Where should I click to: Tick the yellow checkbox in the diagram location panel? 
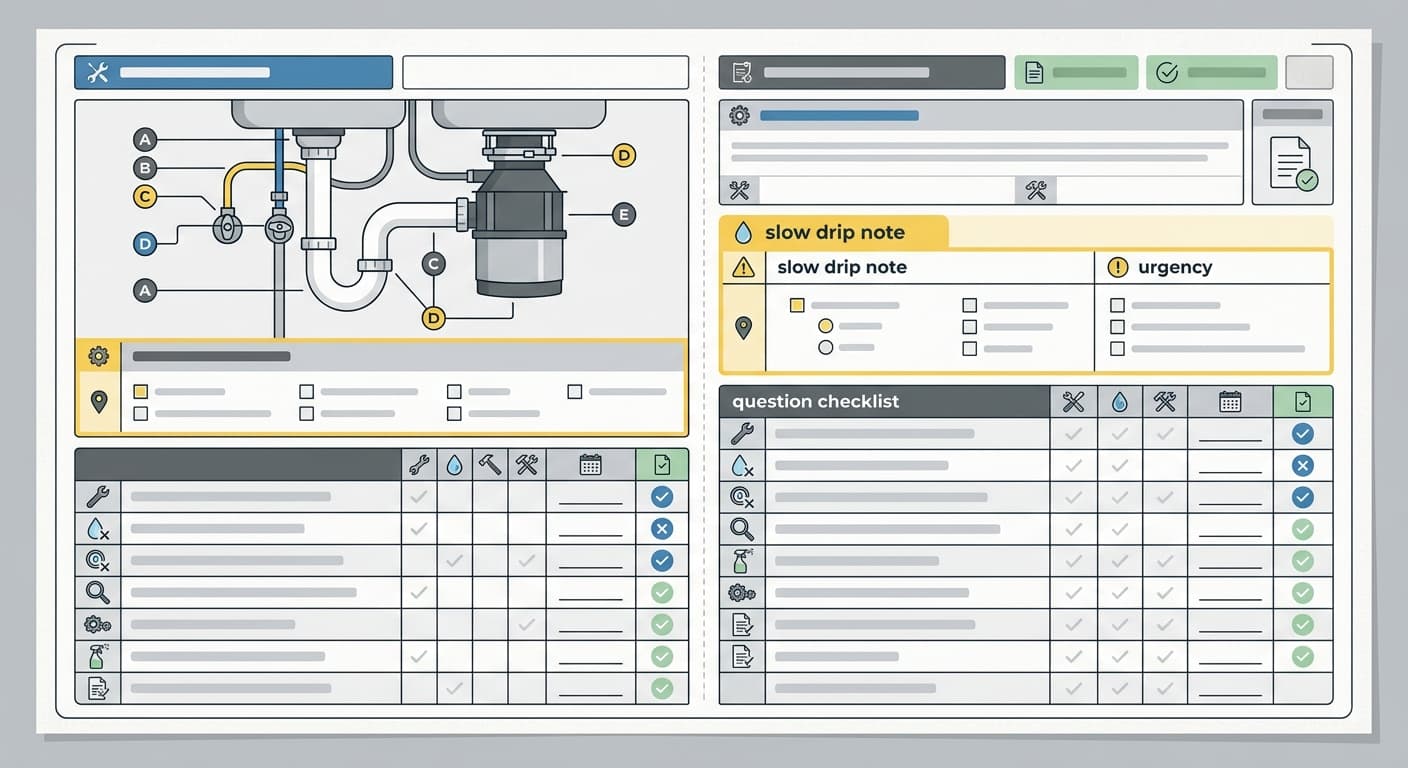140,392
